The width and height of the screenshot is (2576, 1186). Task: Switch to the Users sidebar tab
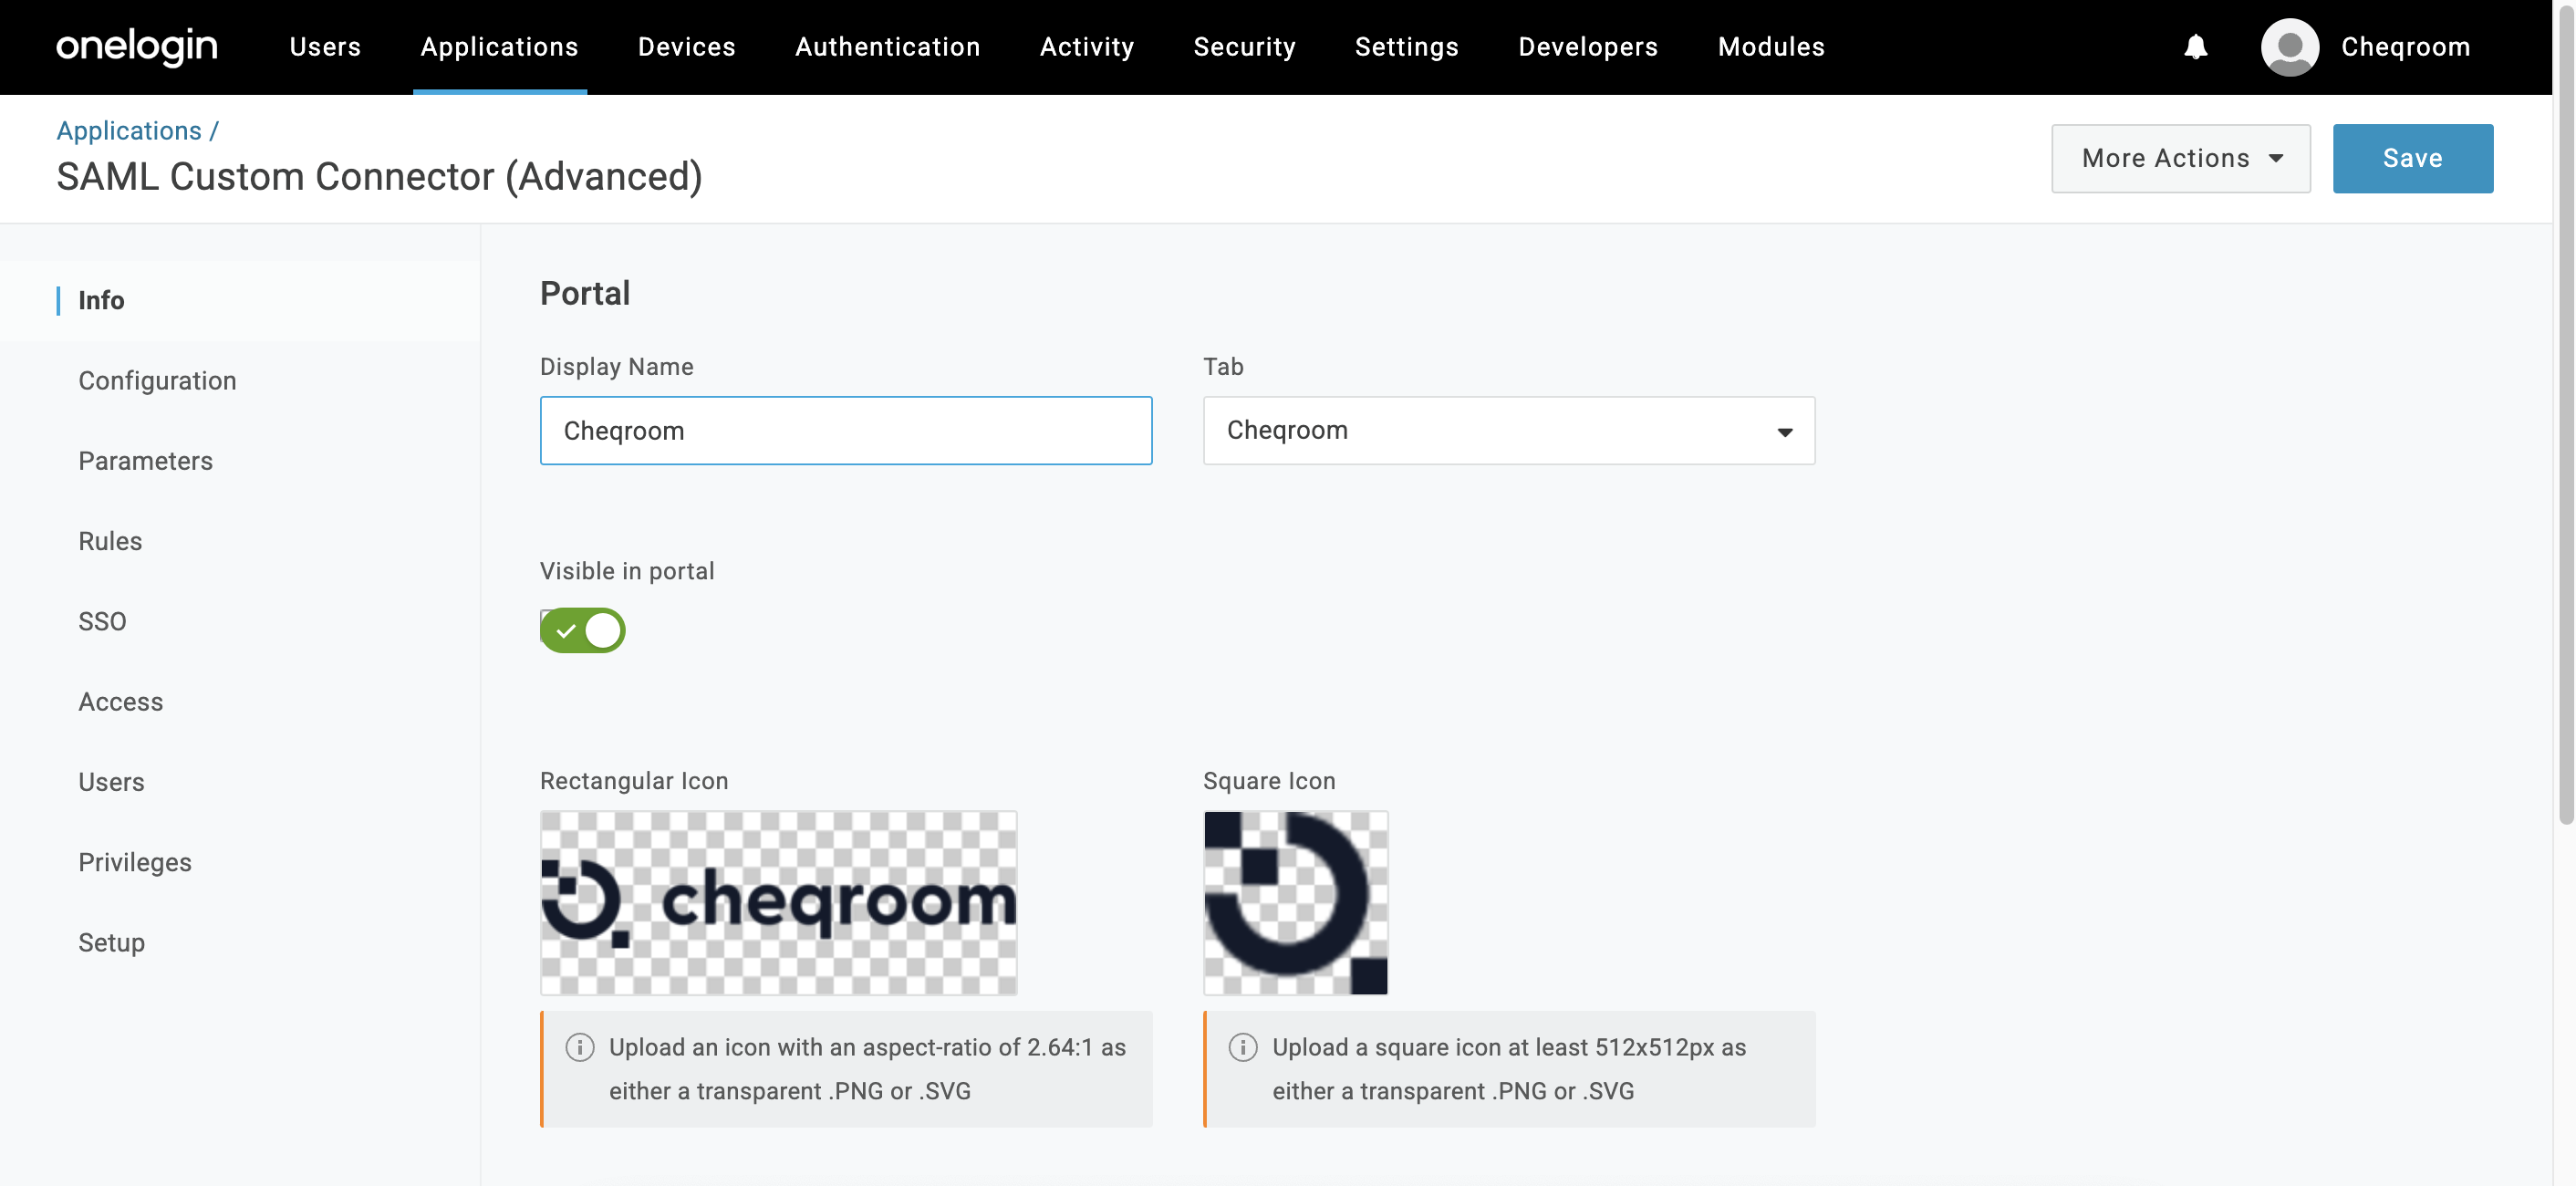coord(111,782)
